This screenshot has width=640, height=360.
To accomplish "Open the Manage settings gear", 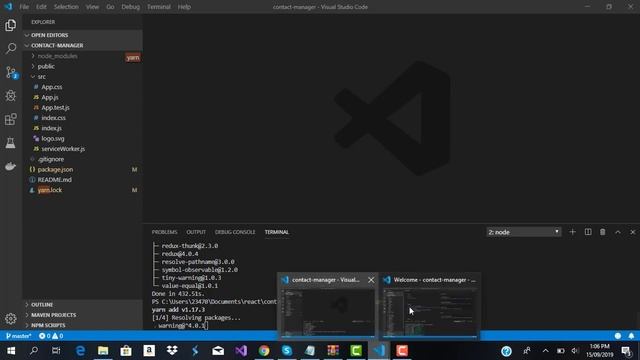I will (x=11, y=318).
